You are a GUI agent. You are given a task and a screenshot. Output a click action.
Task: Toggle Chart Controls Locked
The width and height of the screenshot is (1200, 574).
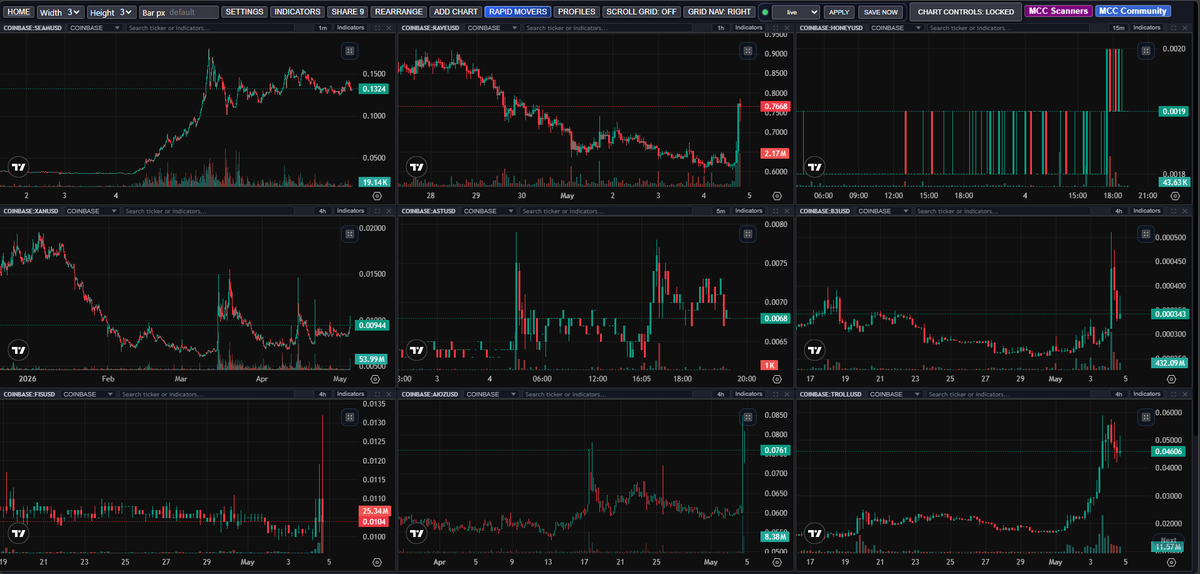(965, 12)
